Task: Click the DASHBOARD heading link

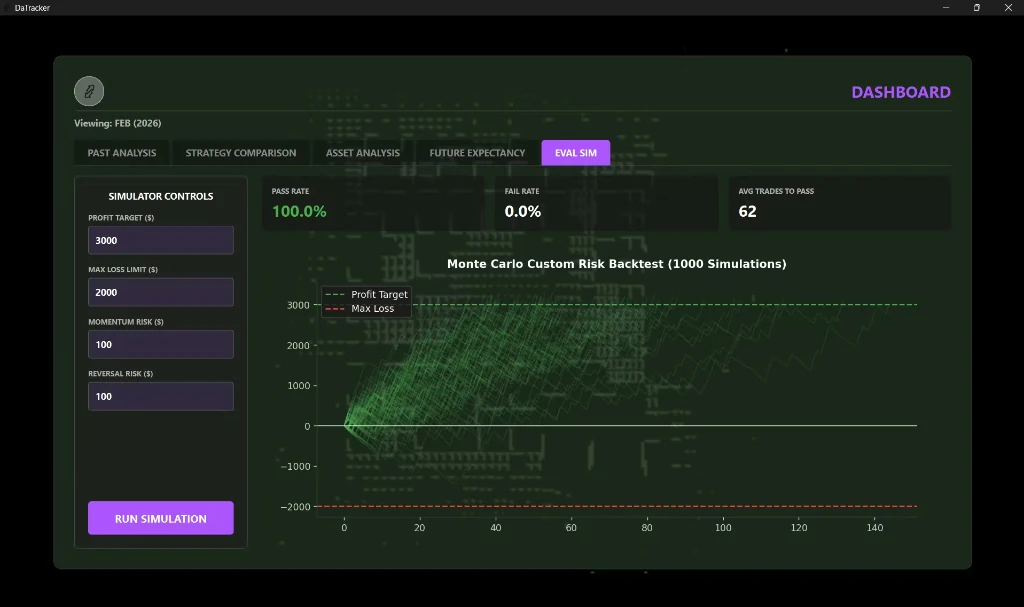Action: click(900, 92)
